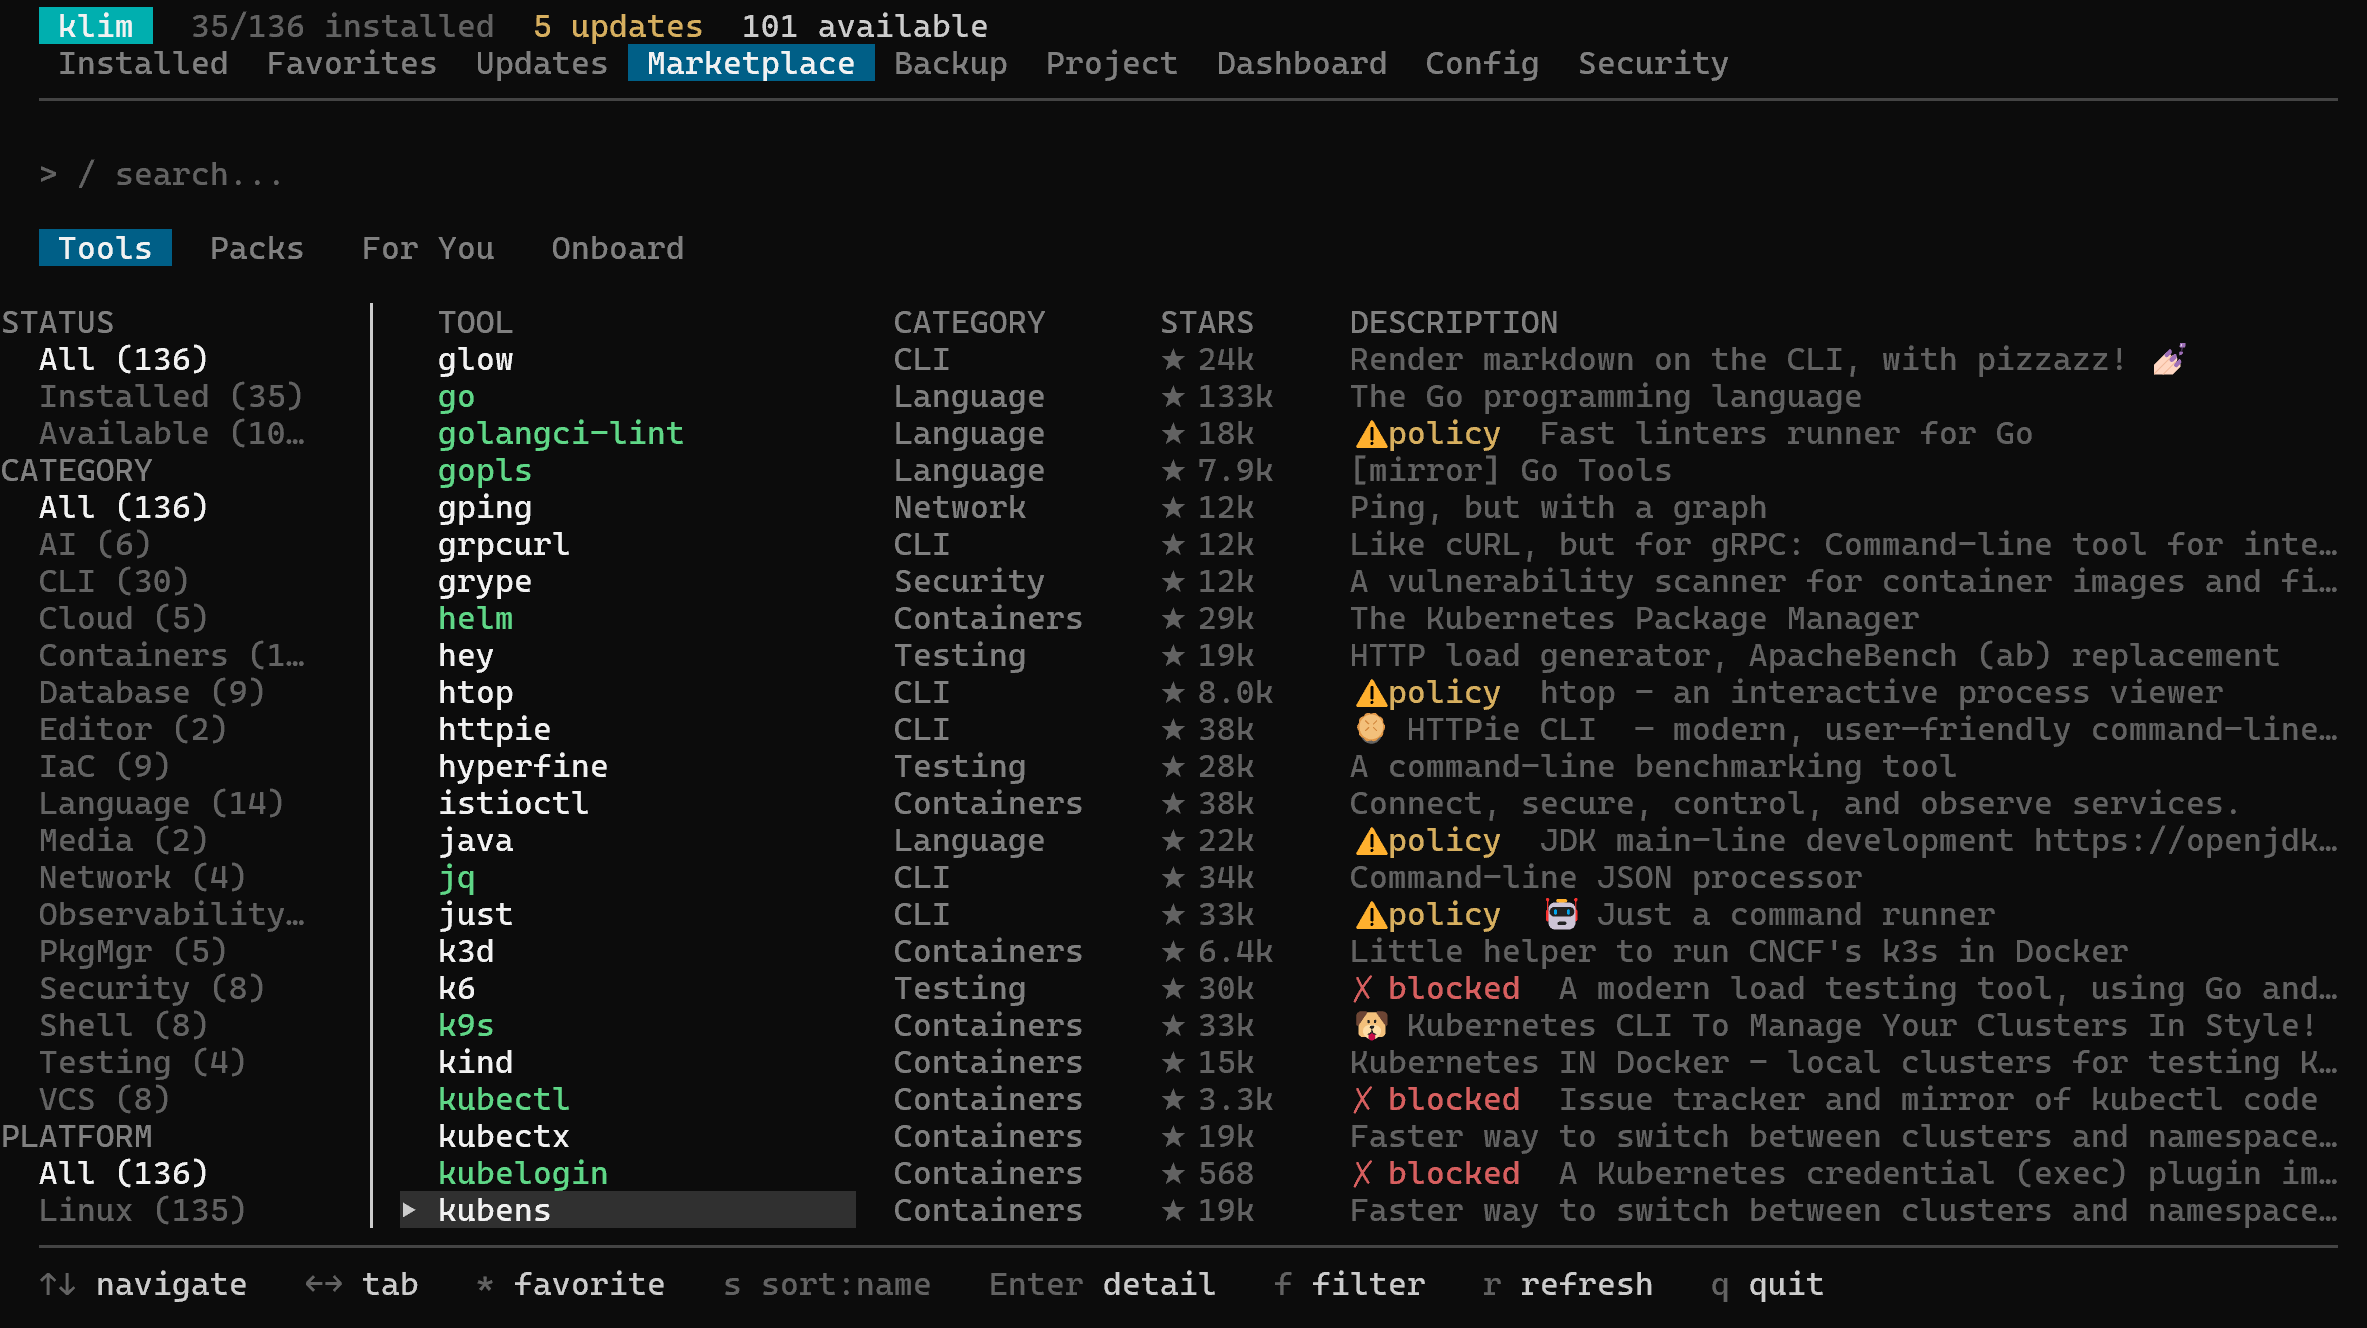Filter category by Network (4)
This screenshot has width=2367, height=1328.
143,877
